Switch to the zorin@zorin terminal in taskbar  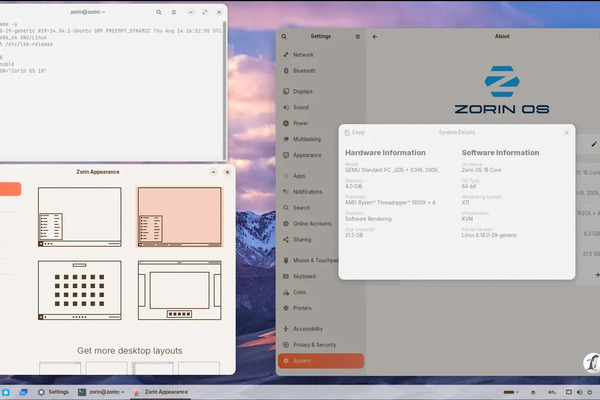pos(101,392)
